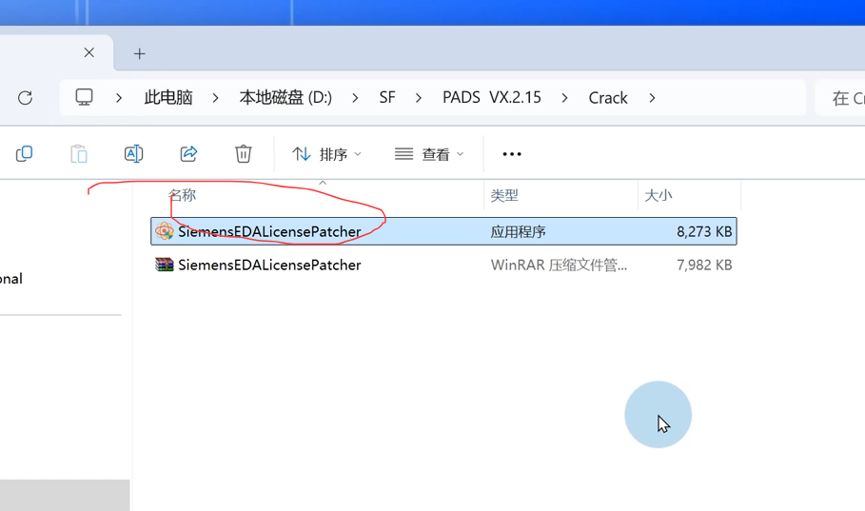Click the Share toolbar icon

(189, 154)
